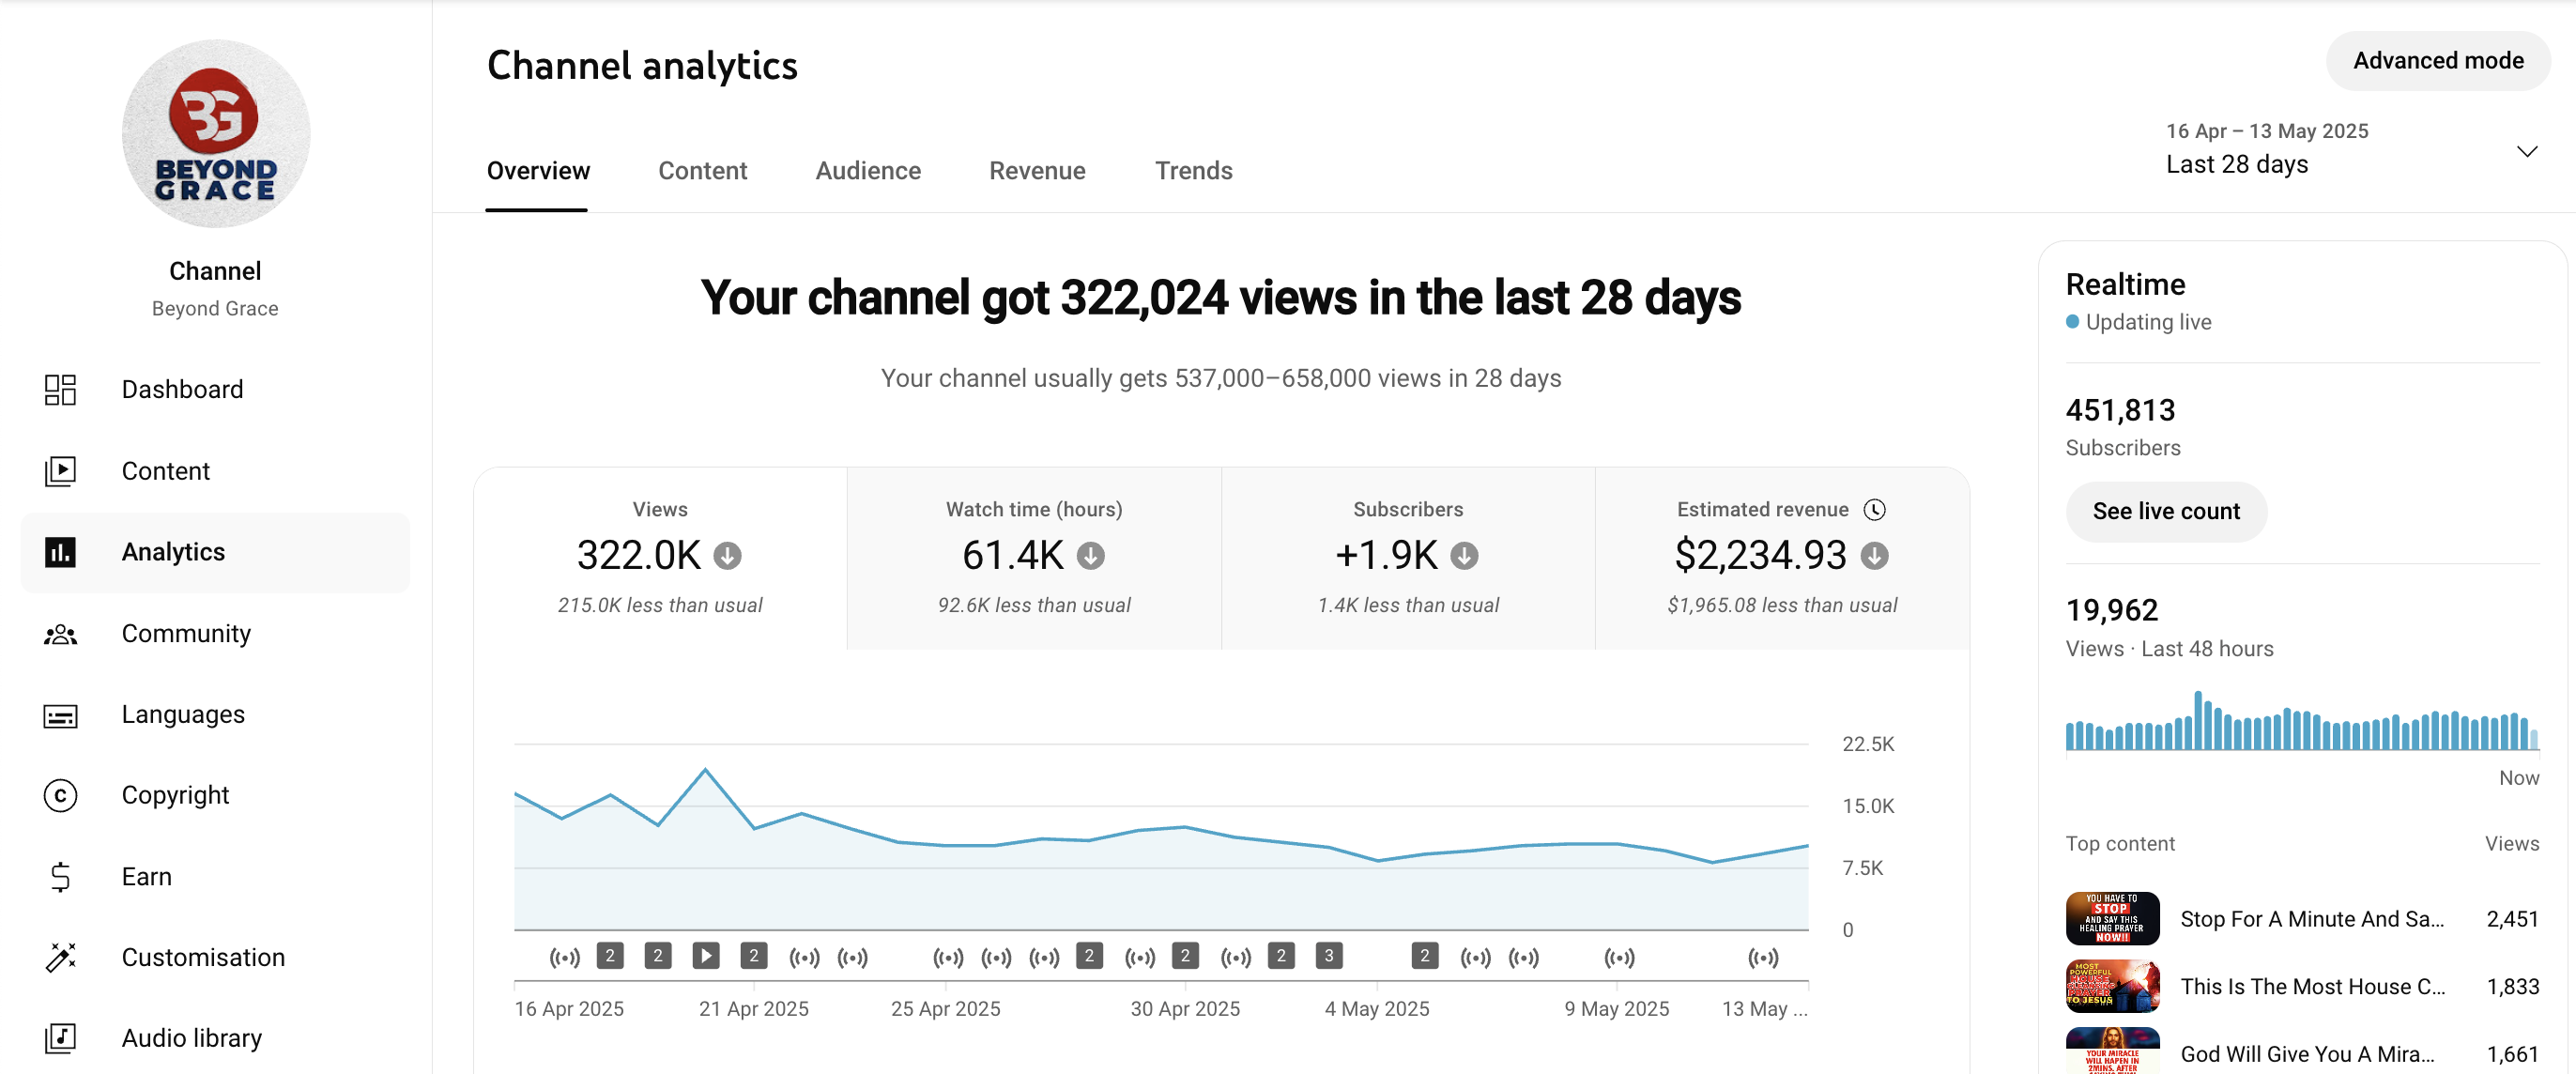The image size is (2576, 1074).
Task: Open Languages via its subtitles icon
Action: [60, 715]
